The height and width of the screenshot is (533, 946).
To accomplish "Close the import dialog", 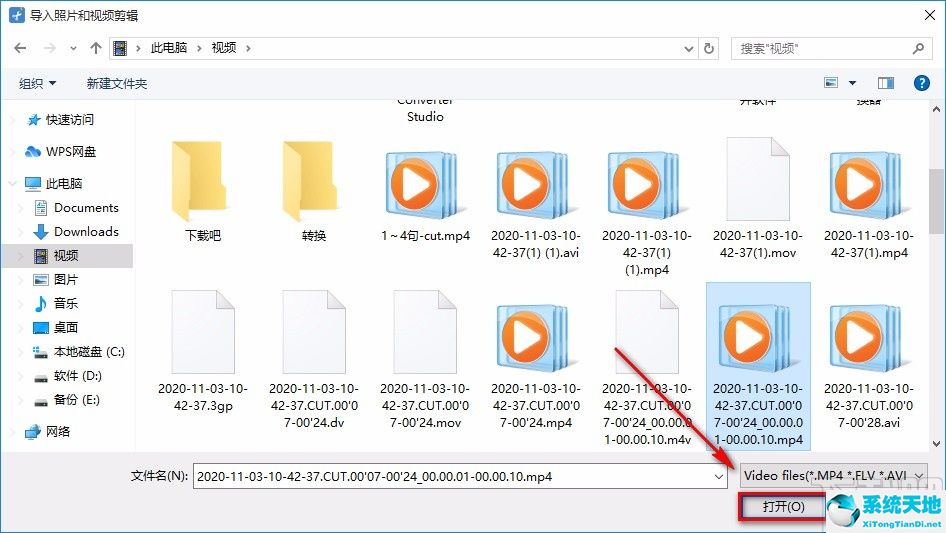I will (x=930, y=15).
